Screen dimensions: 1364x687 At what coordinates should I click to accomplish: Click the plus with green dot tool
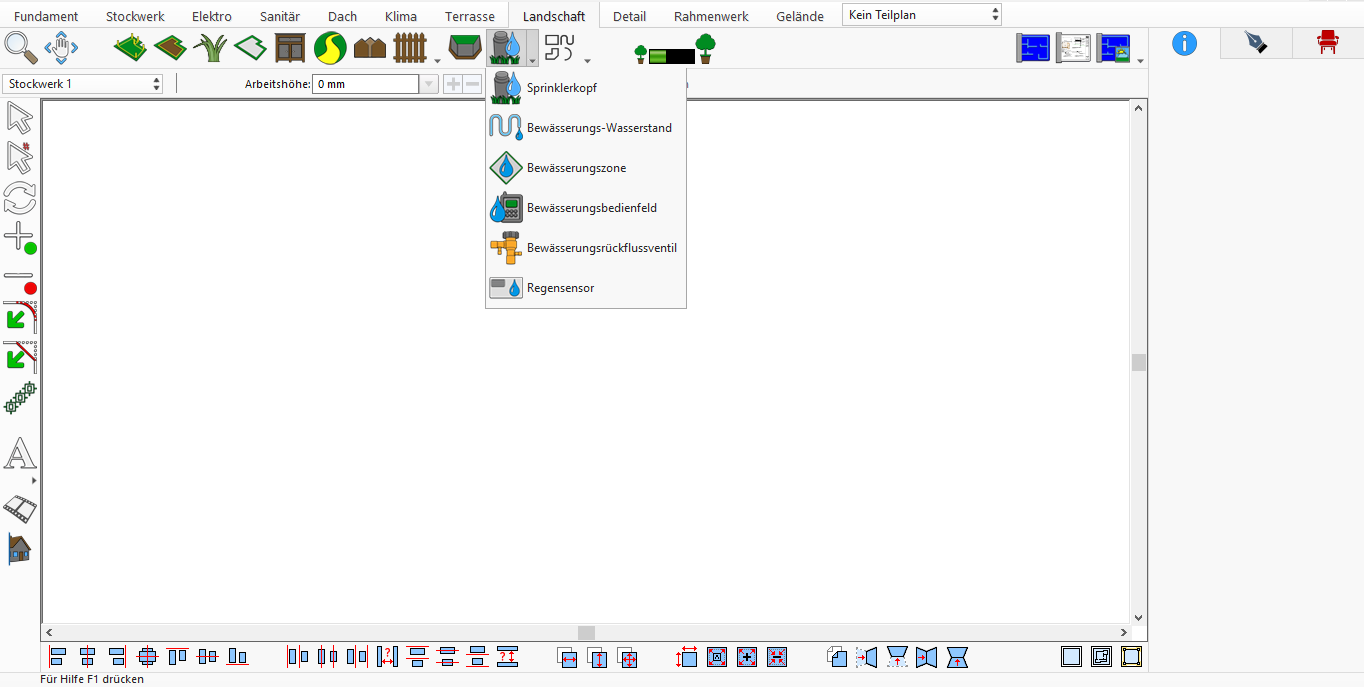click(x=20, y=238)
